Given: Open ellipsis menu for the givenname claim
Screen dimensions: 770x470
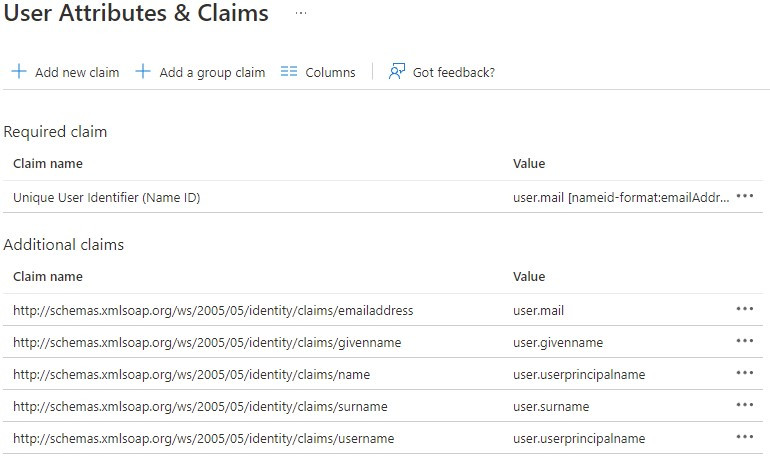Looking at the screenshot, I should pos(744,342).
